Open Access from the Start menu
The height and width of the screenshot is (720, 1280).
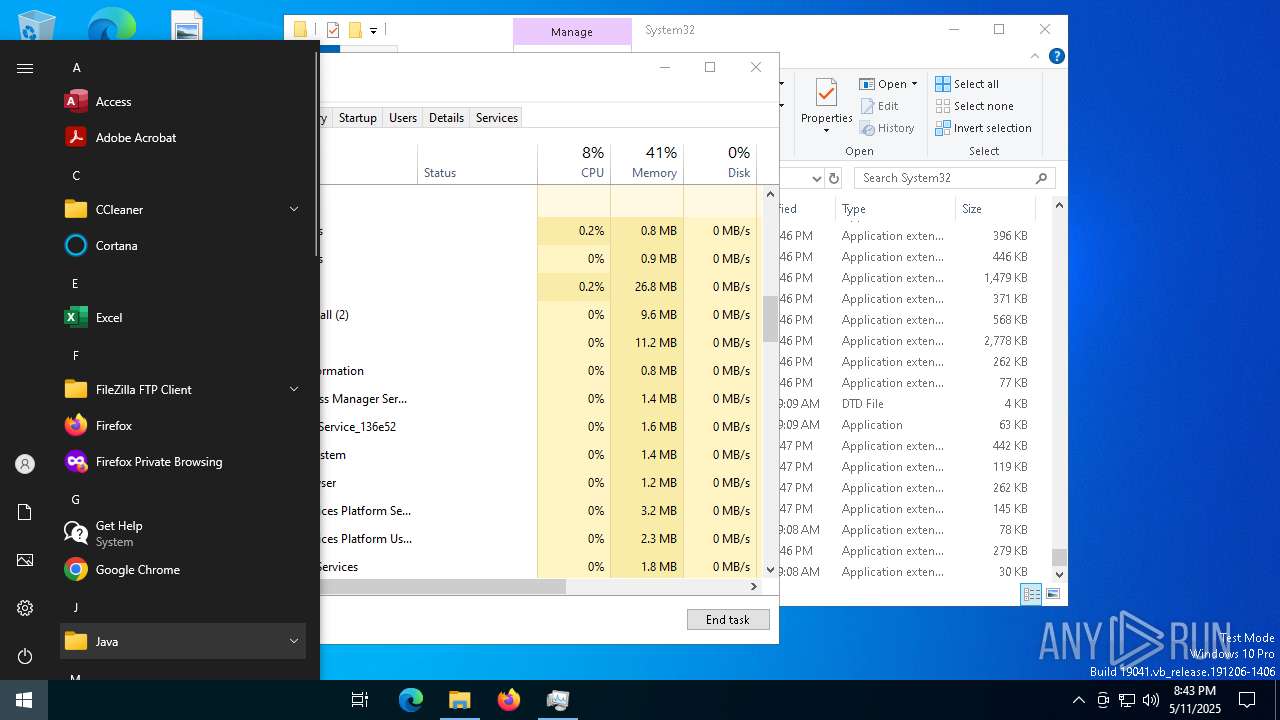point(182,101)
